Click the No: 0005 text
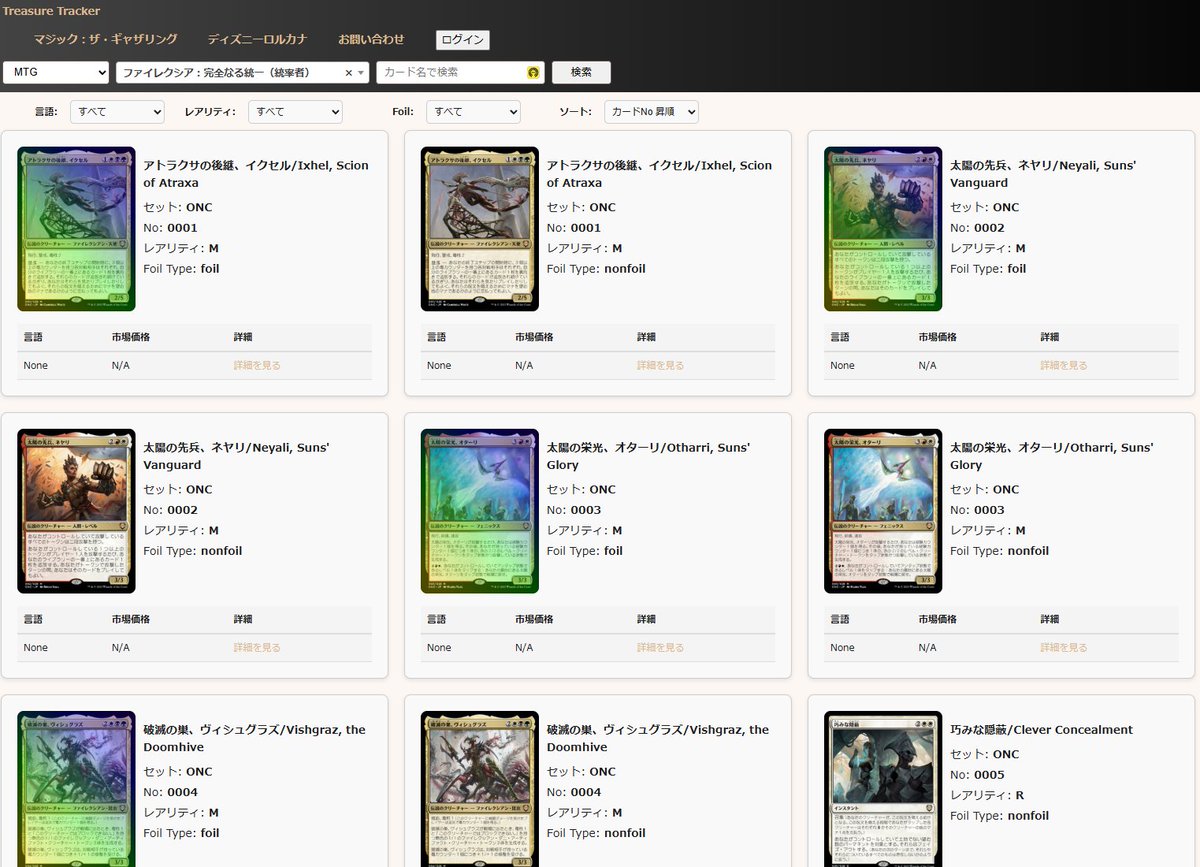 click(977, 775)
